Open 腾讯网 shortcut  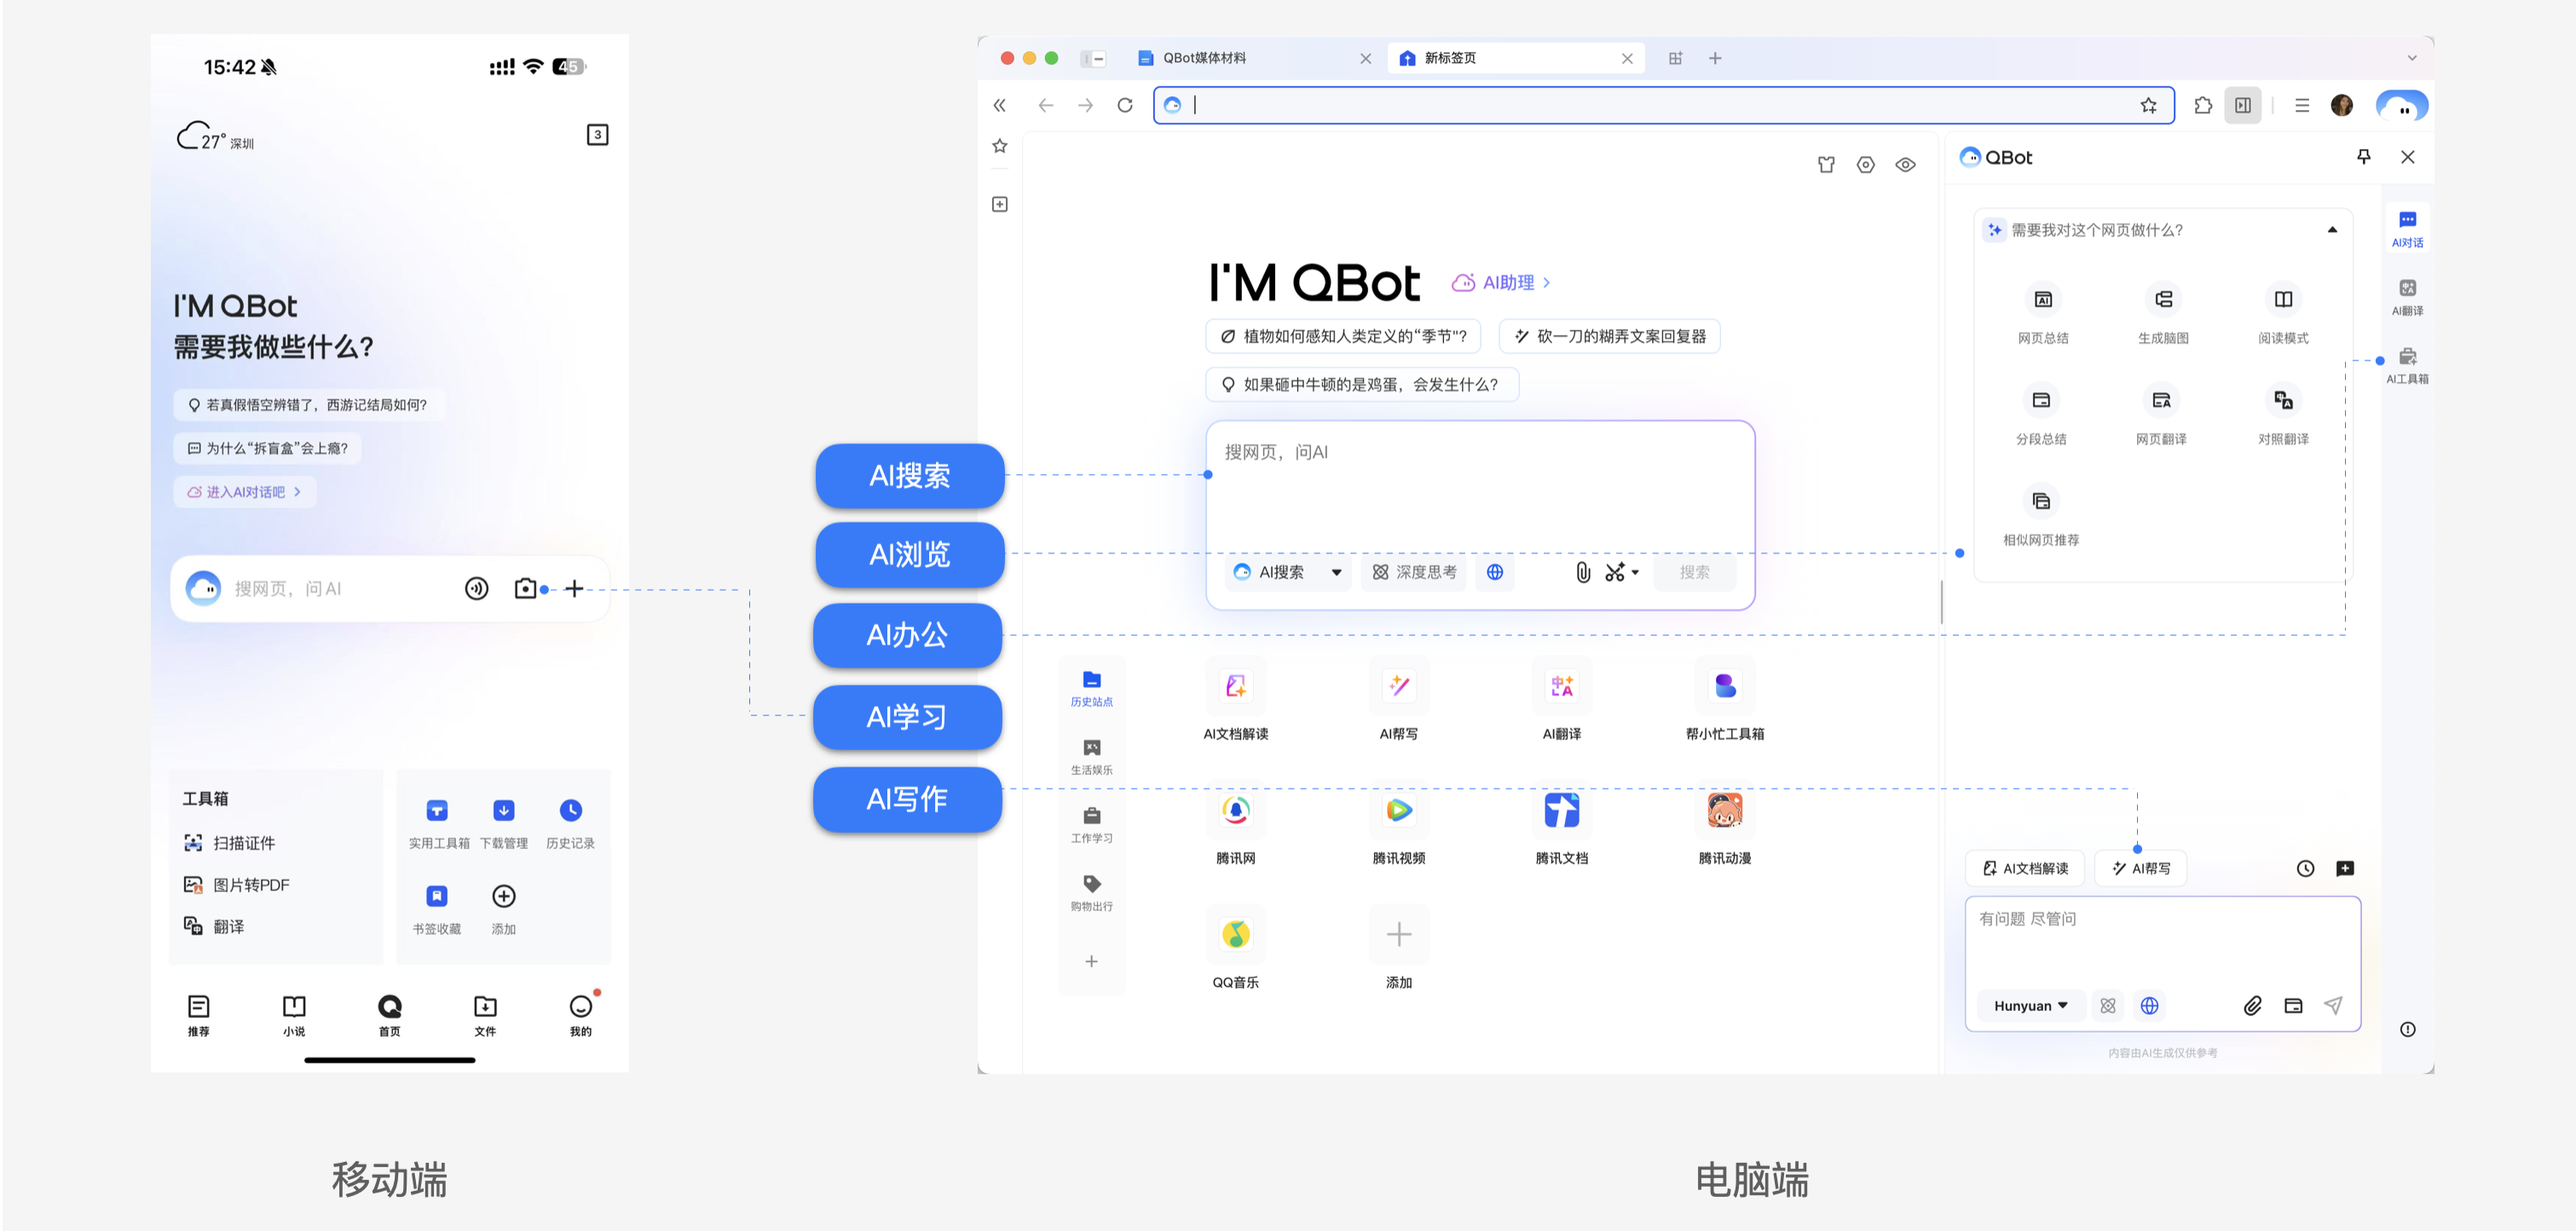click(1235, 823)
